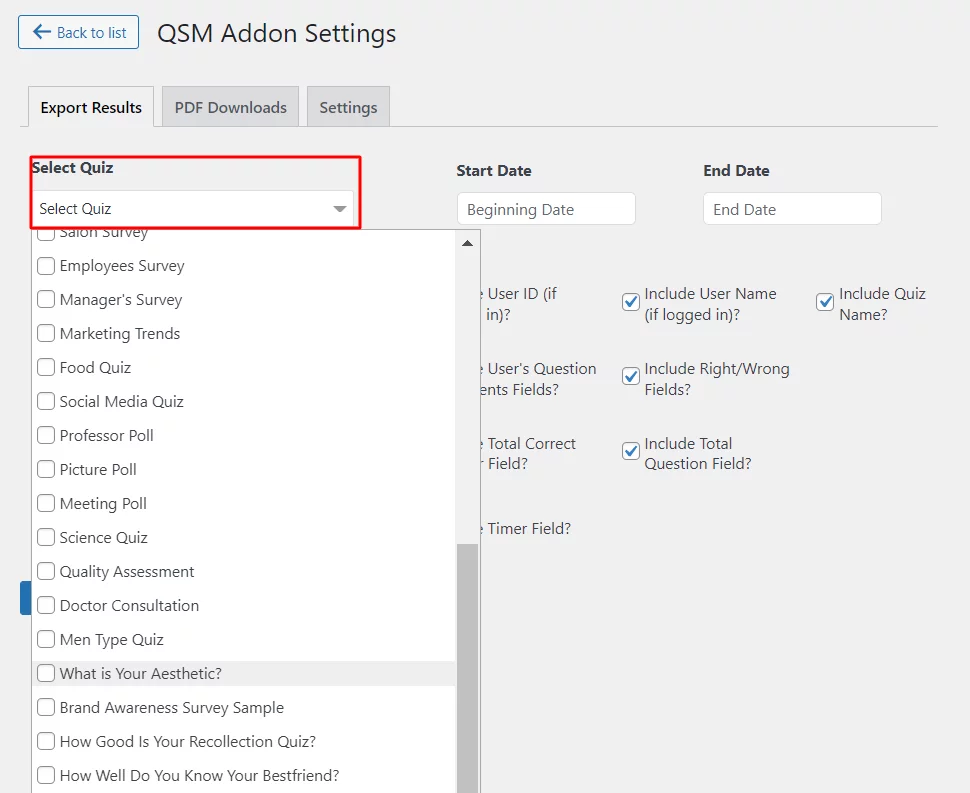
Task: Check the Science Quiz checkbox
Action: point(46,538)
